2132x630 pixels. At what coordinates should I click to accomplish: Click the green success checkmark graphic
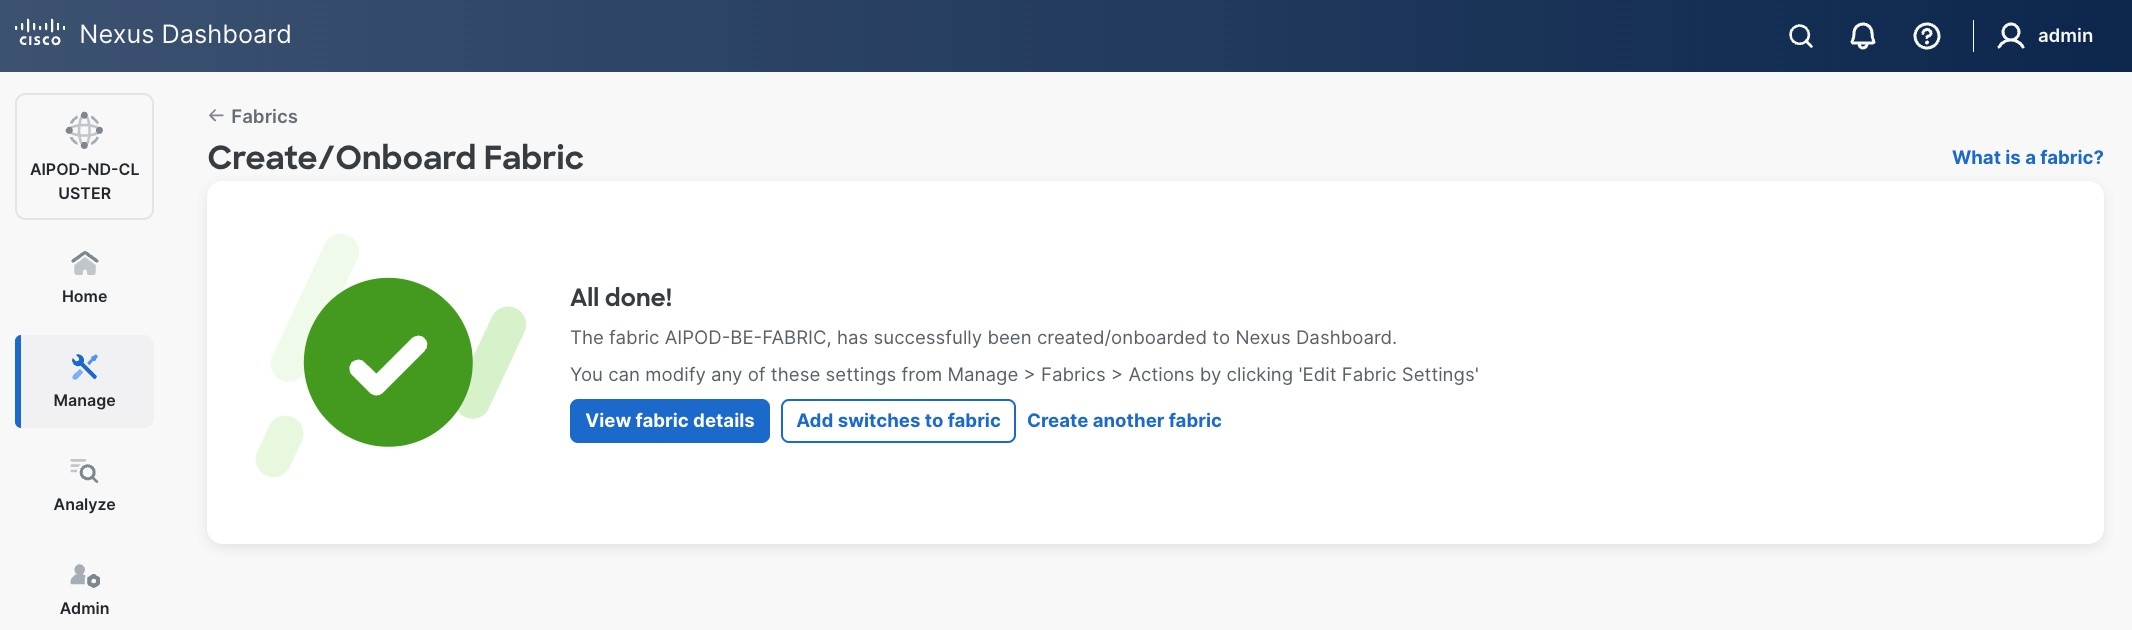(x=388, y=362)
